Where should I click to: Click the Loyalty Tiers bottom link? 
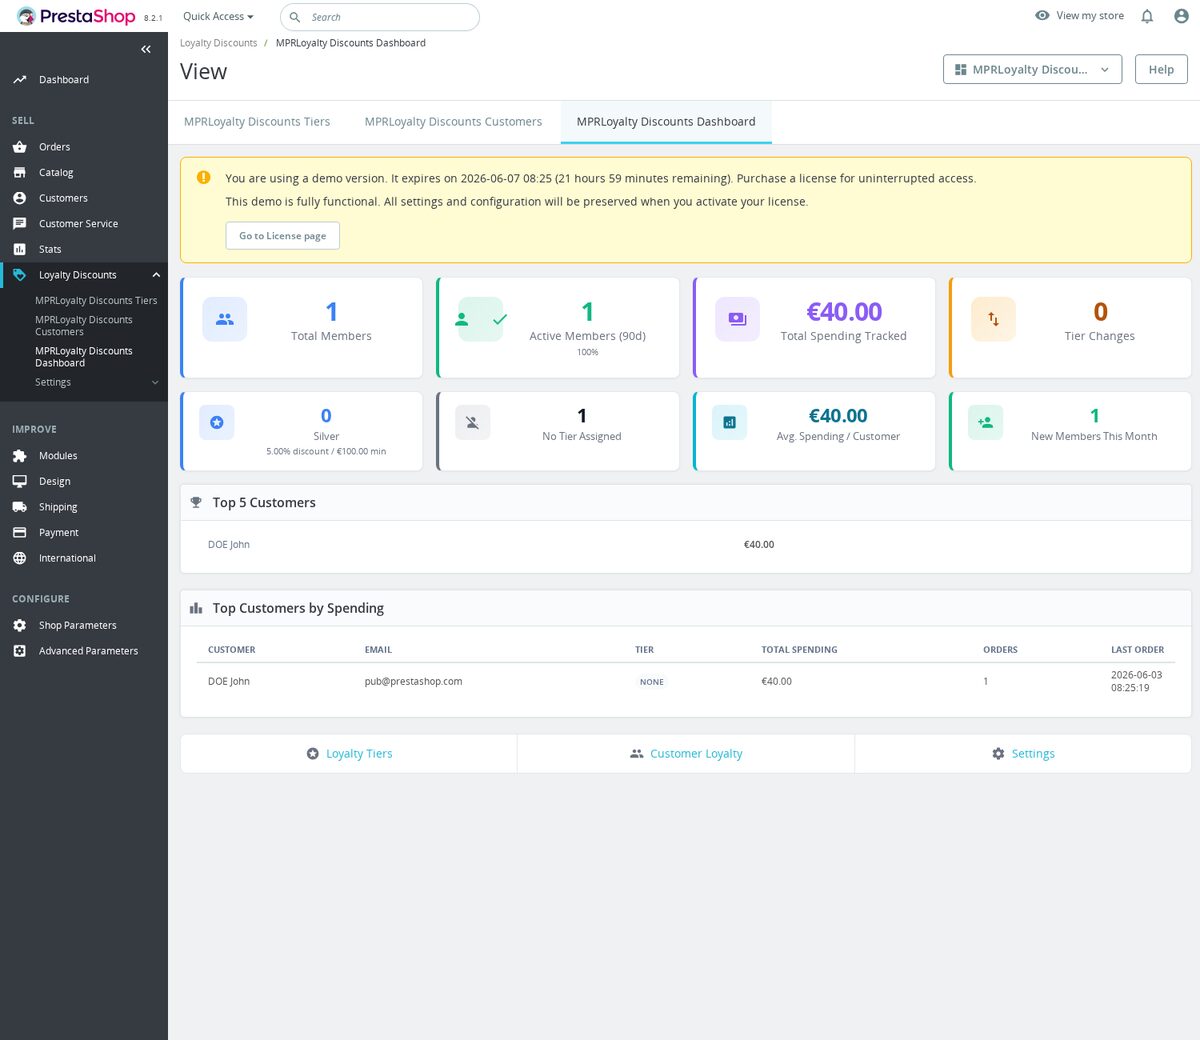coord(349,754)
